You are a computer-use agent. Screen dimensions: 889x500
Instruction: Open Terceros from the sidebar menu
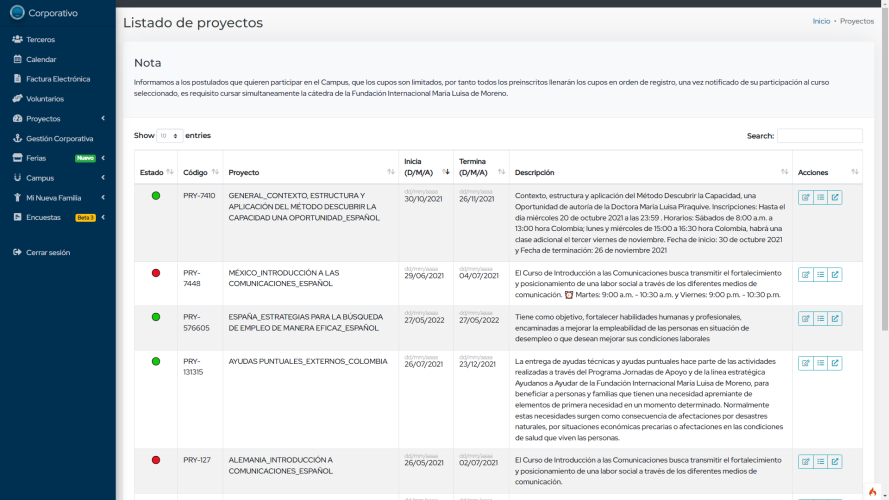click(x=40, y=39)
